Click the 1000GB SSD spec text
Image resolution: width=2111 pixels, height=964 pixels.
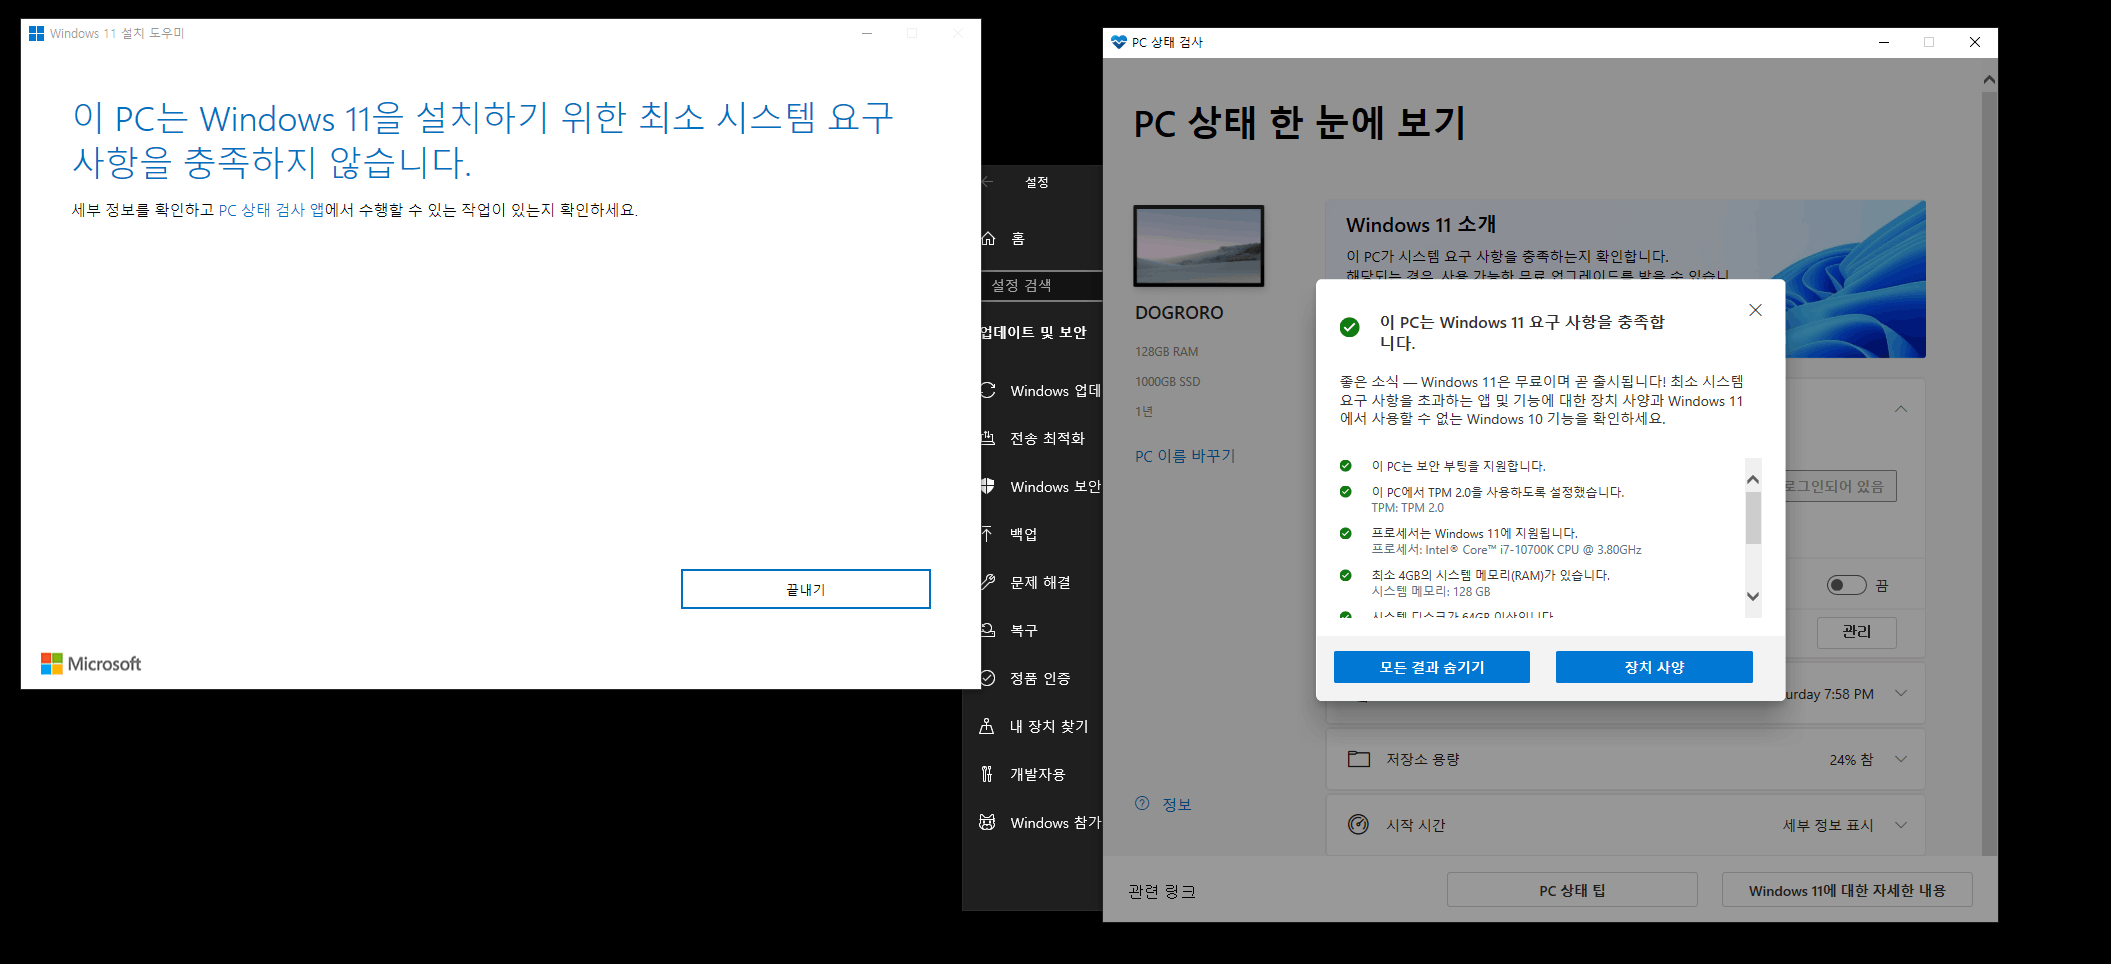[x=1167, y=382]
